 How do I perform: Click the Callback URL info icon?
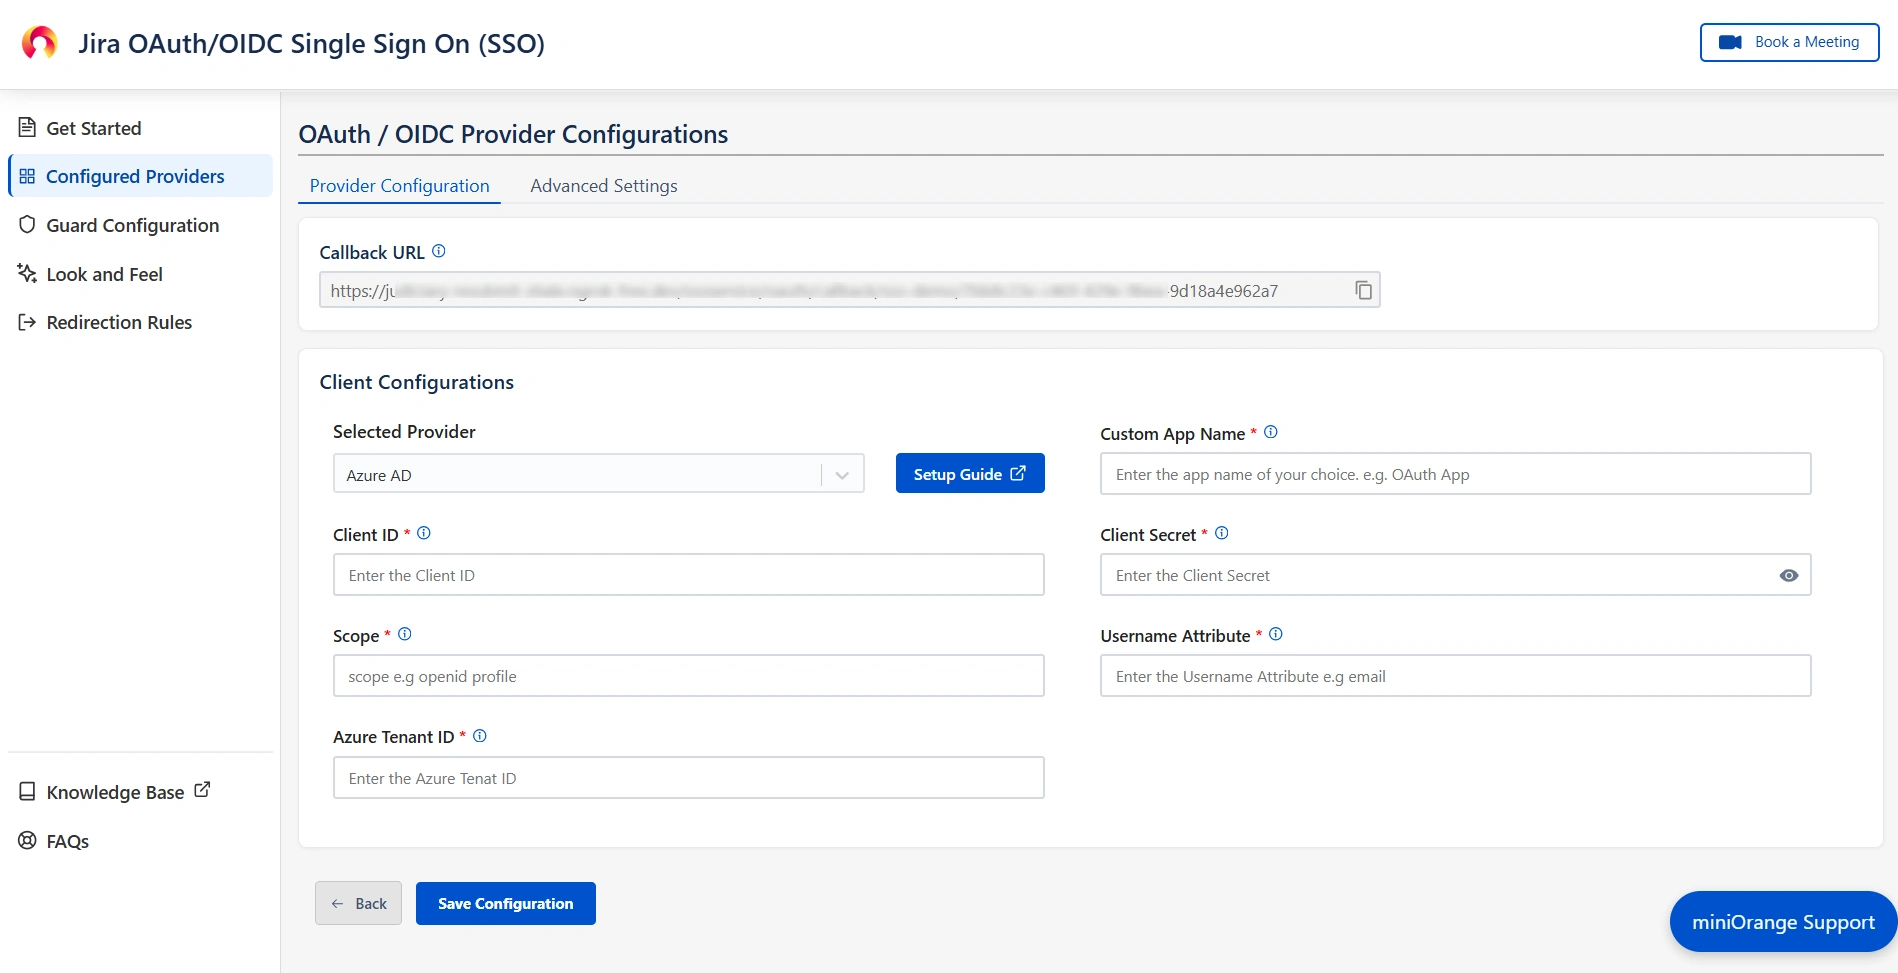coord(438,251)
